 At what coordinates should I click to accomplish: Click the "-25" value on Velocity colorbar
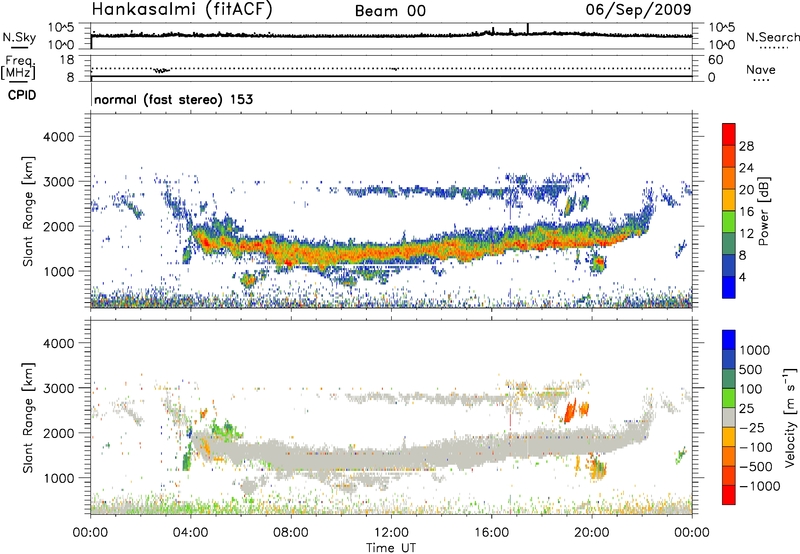(751, 428)
